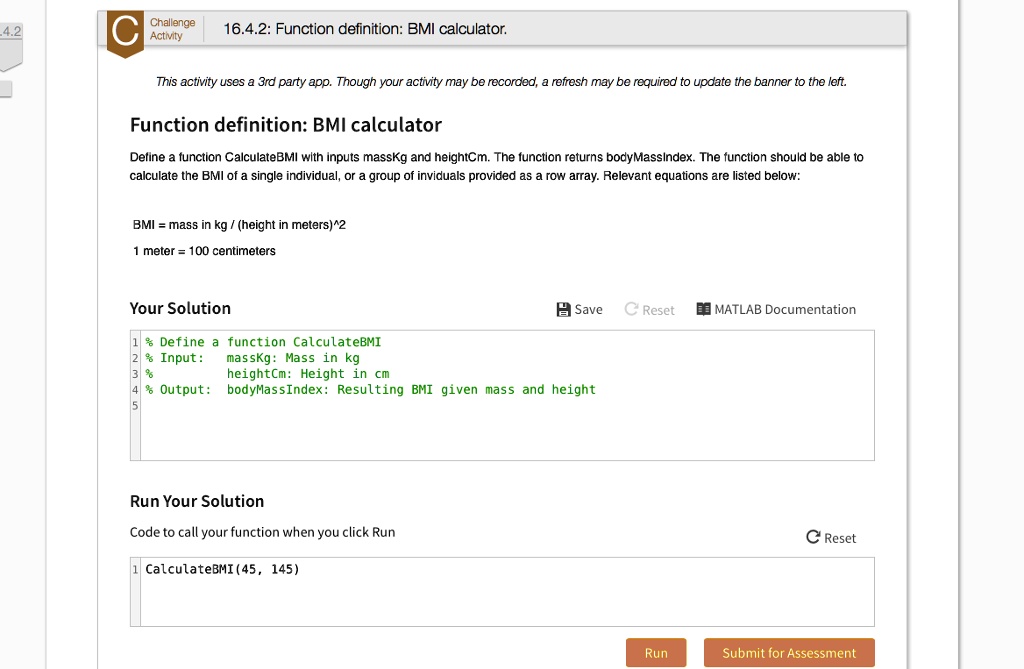Image resolution: width=1024 pixels, height=669 pixels.
Task: Click the floppy disk Save icon
Action: (562, 310)
